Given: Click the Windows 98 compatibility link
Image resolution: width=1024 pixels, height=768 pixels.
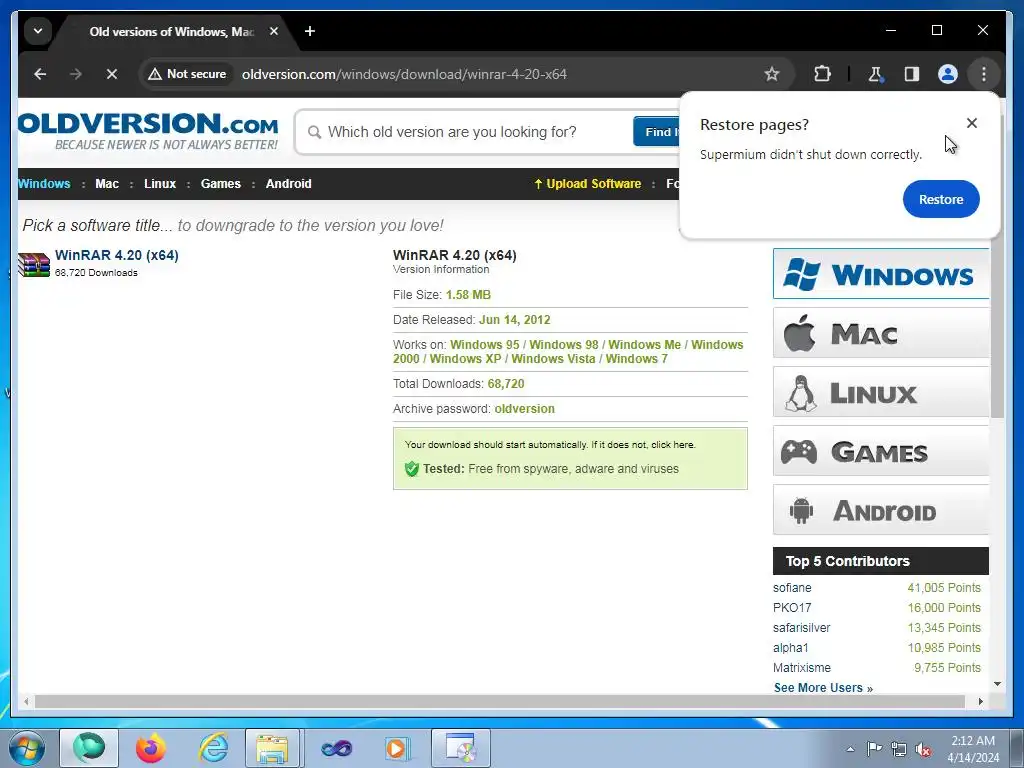Looking at the screenshot, I should coord(564,345).
